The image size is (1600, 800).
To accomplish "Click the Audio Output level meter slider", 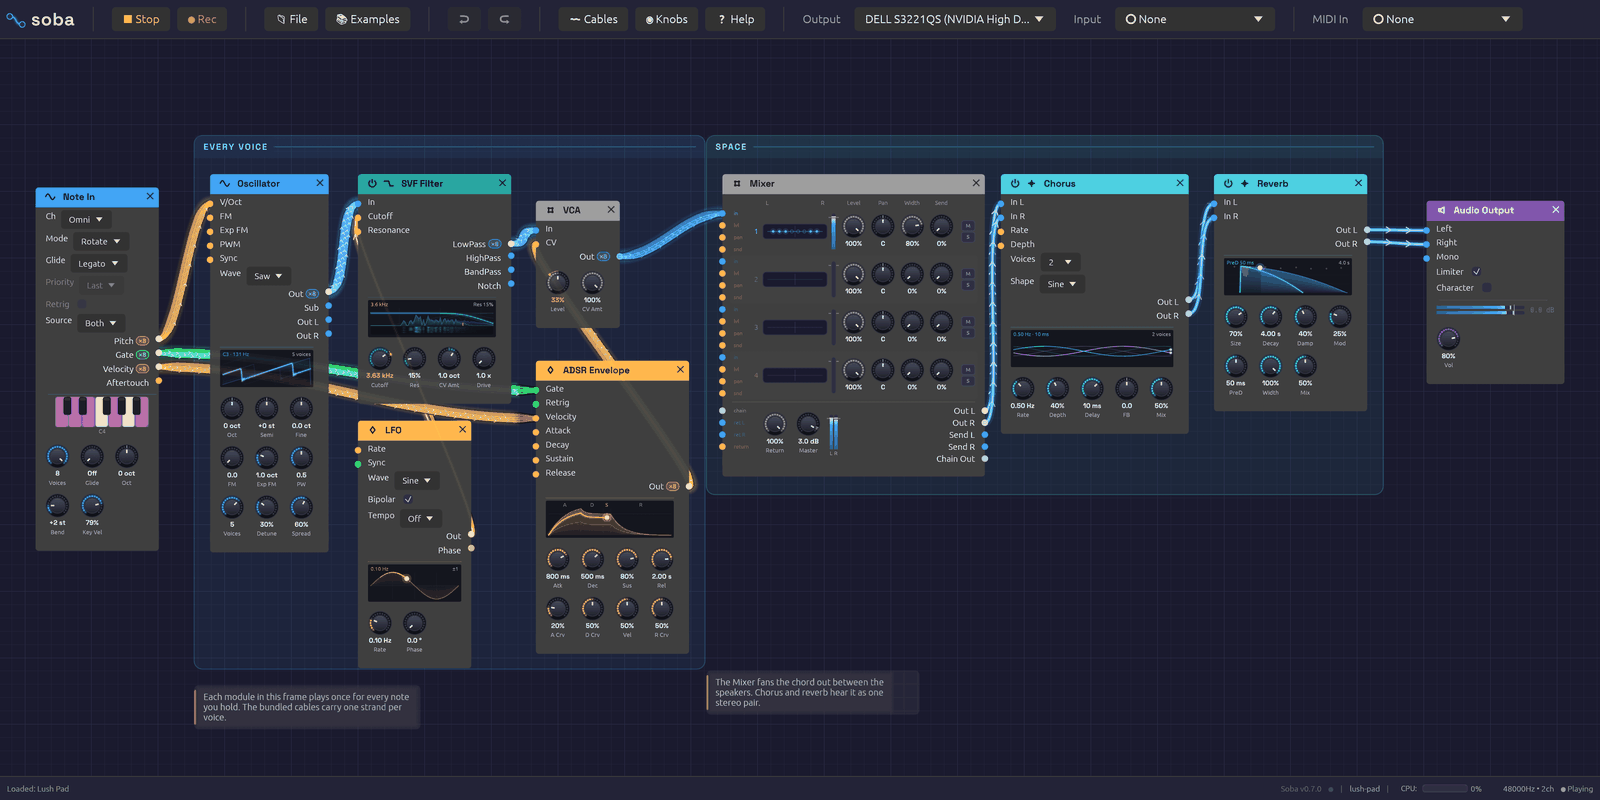I will [x=1482, y=310].
